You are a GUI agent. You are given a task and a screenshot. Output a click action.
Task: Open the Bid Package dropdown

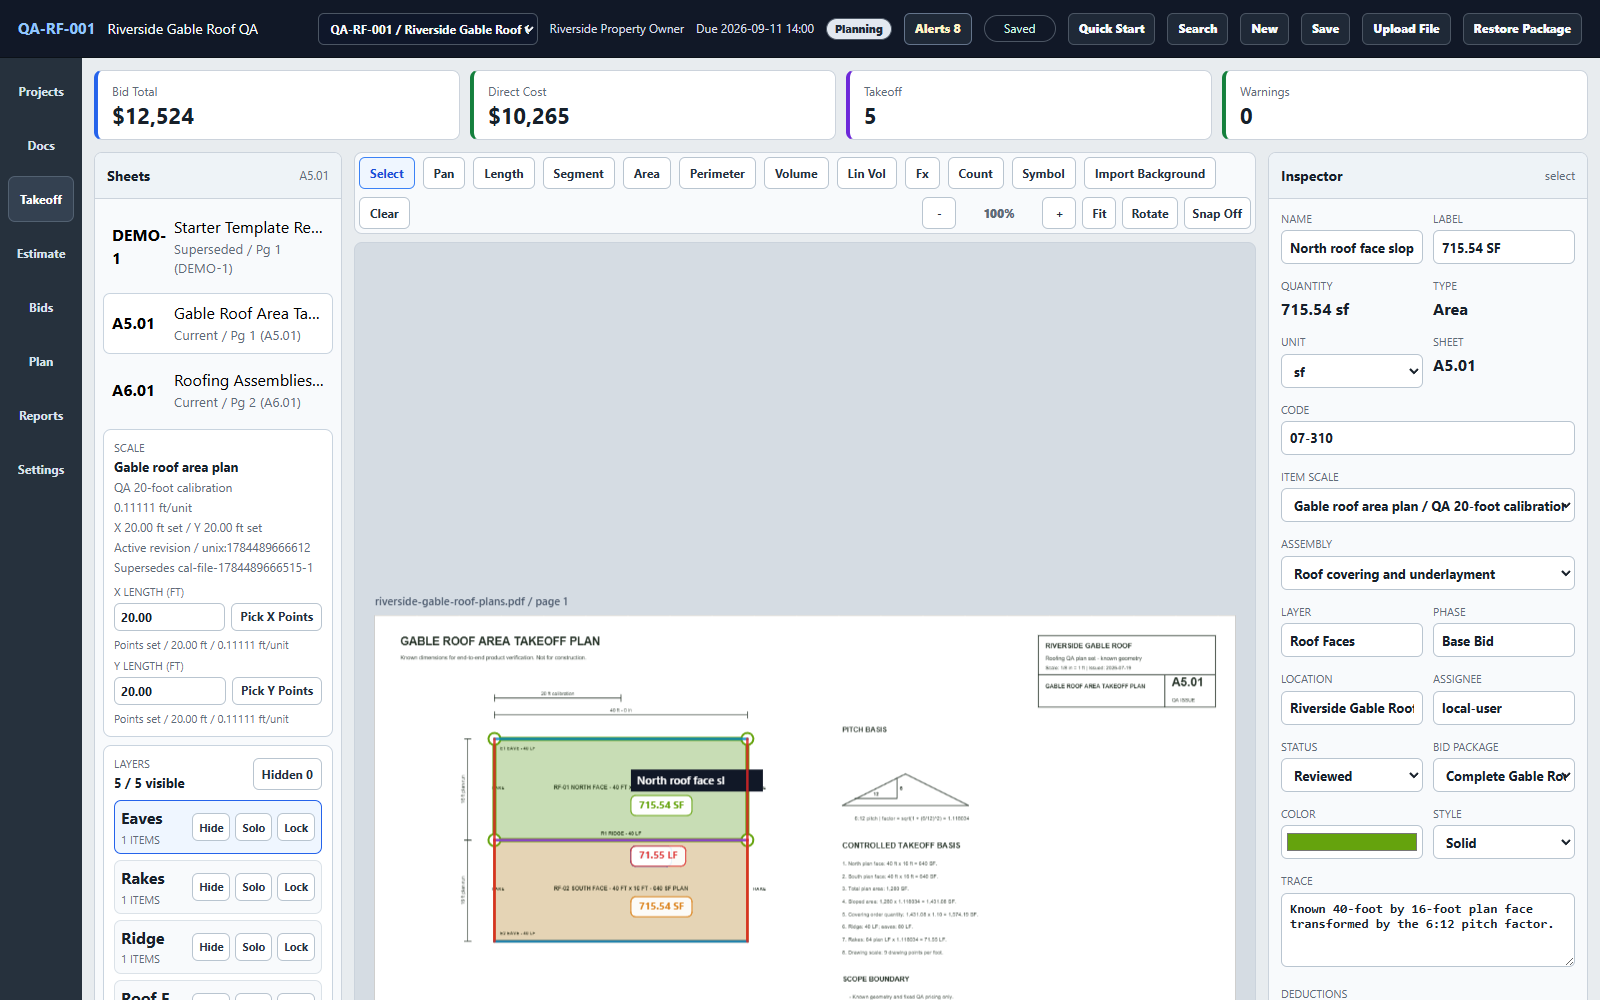pyautogui.click(x=1504, y=776)
